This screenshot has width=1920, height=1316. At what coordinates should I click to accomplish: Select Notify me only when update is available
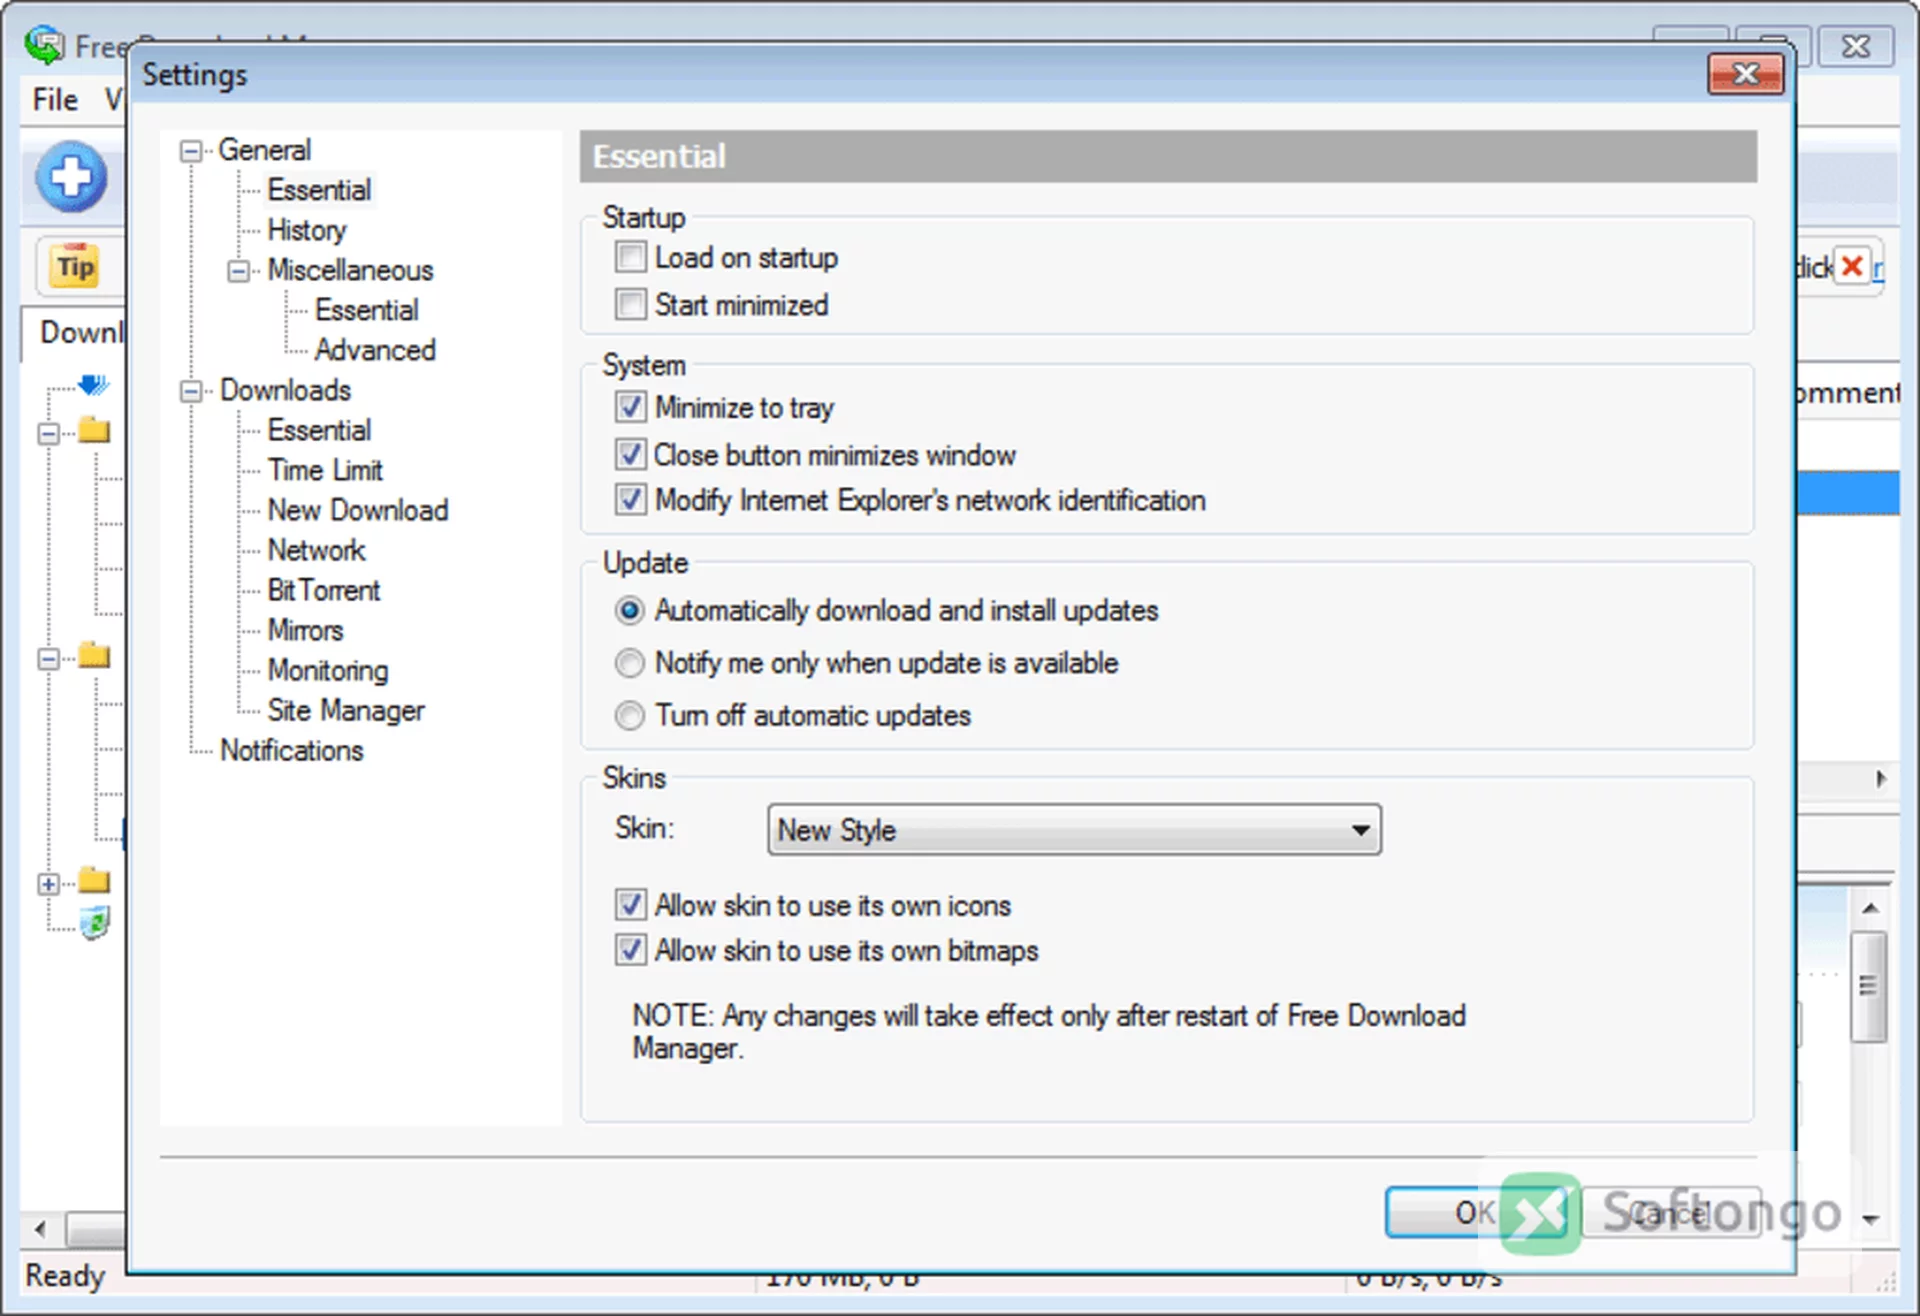(630, 663)
